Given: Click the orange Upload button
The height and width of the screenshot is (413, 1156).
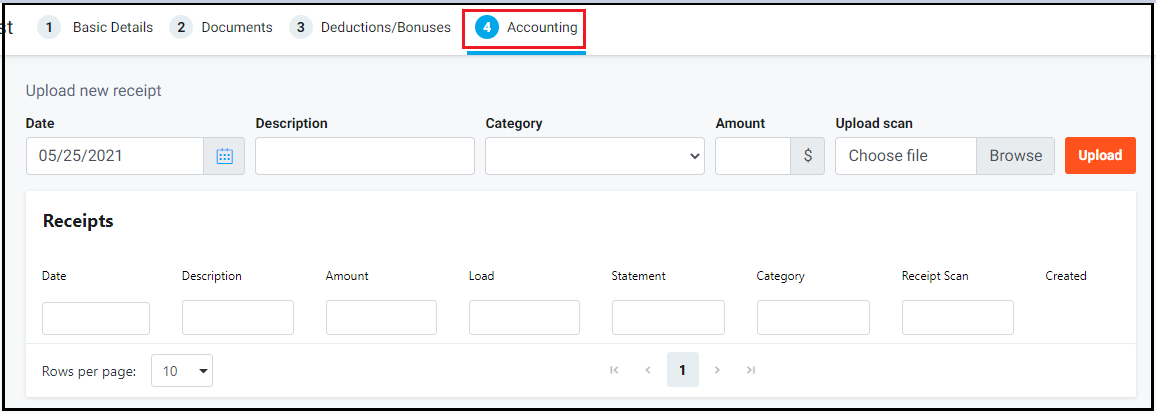Looking at the screenshot, I should click(x=1100, y=156).
